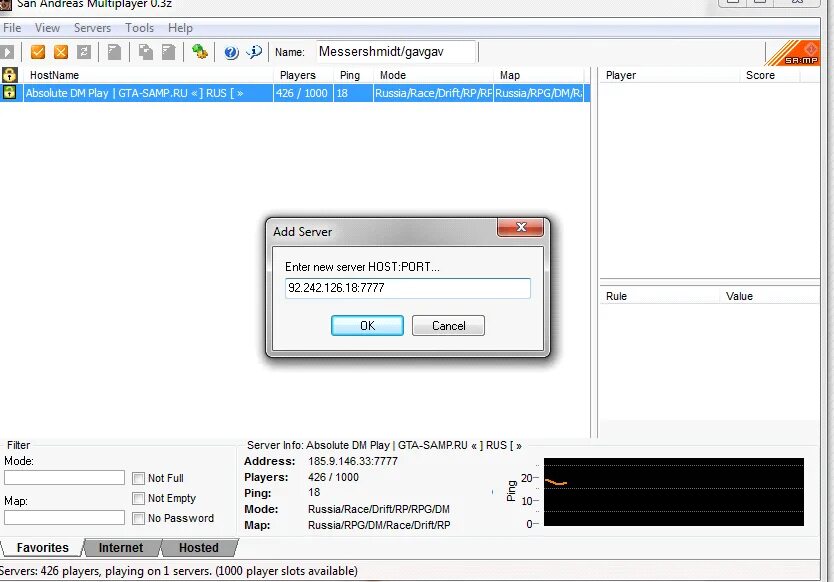Click the Map filter input field
The height and width of the screenshot is (582, 834).
coord(64,518)
